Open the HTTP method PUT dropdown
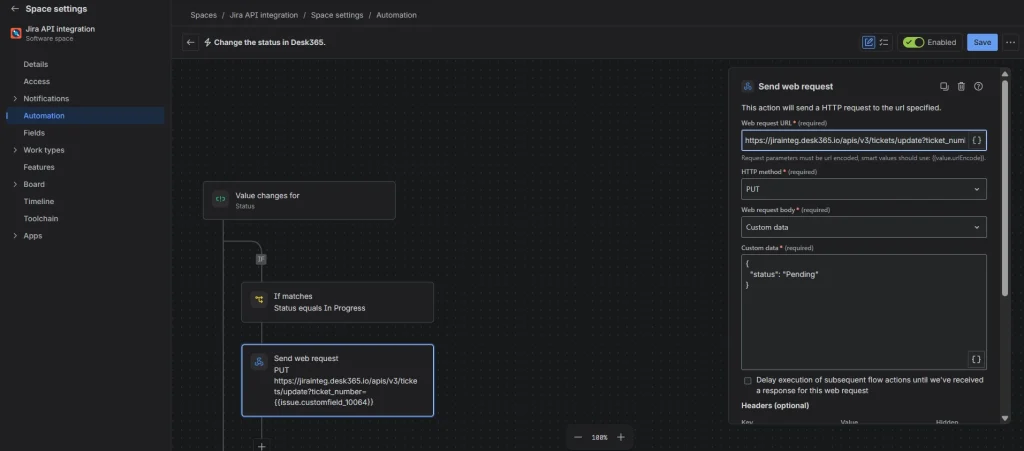The width and height of the screenshot is (1024, 451). tap(863, 189)
